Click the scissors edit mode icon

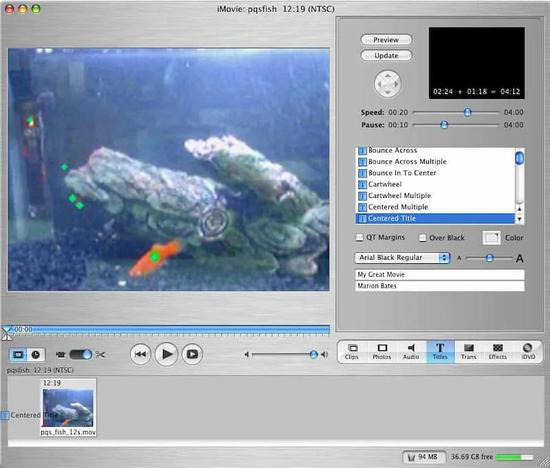pos(100,355)
